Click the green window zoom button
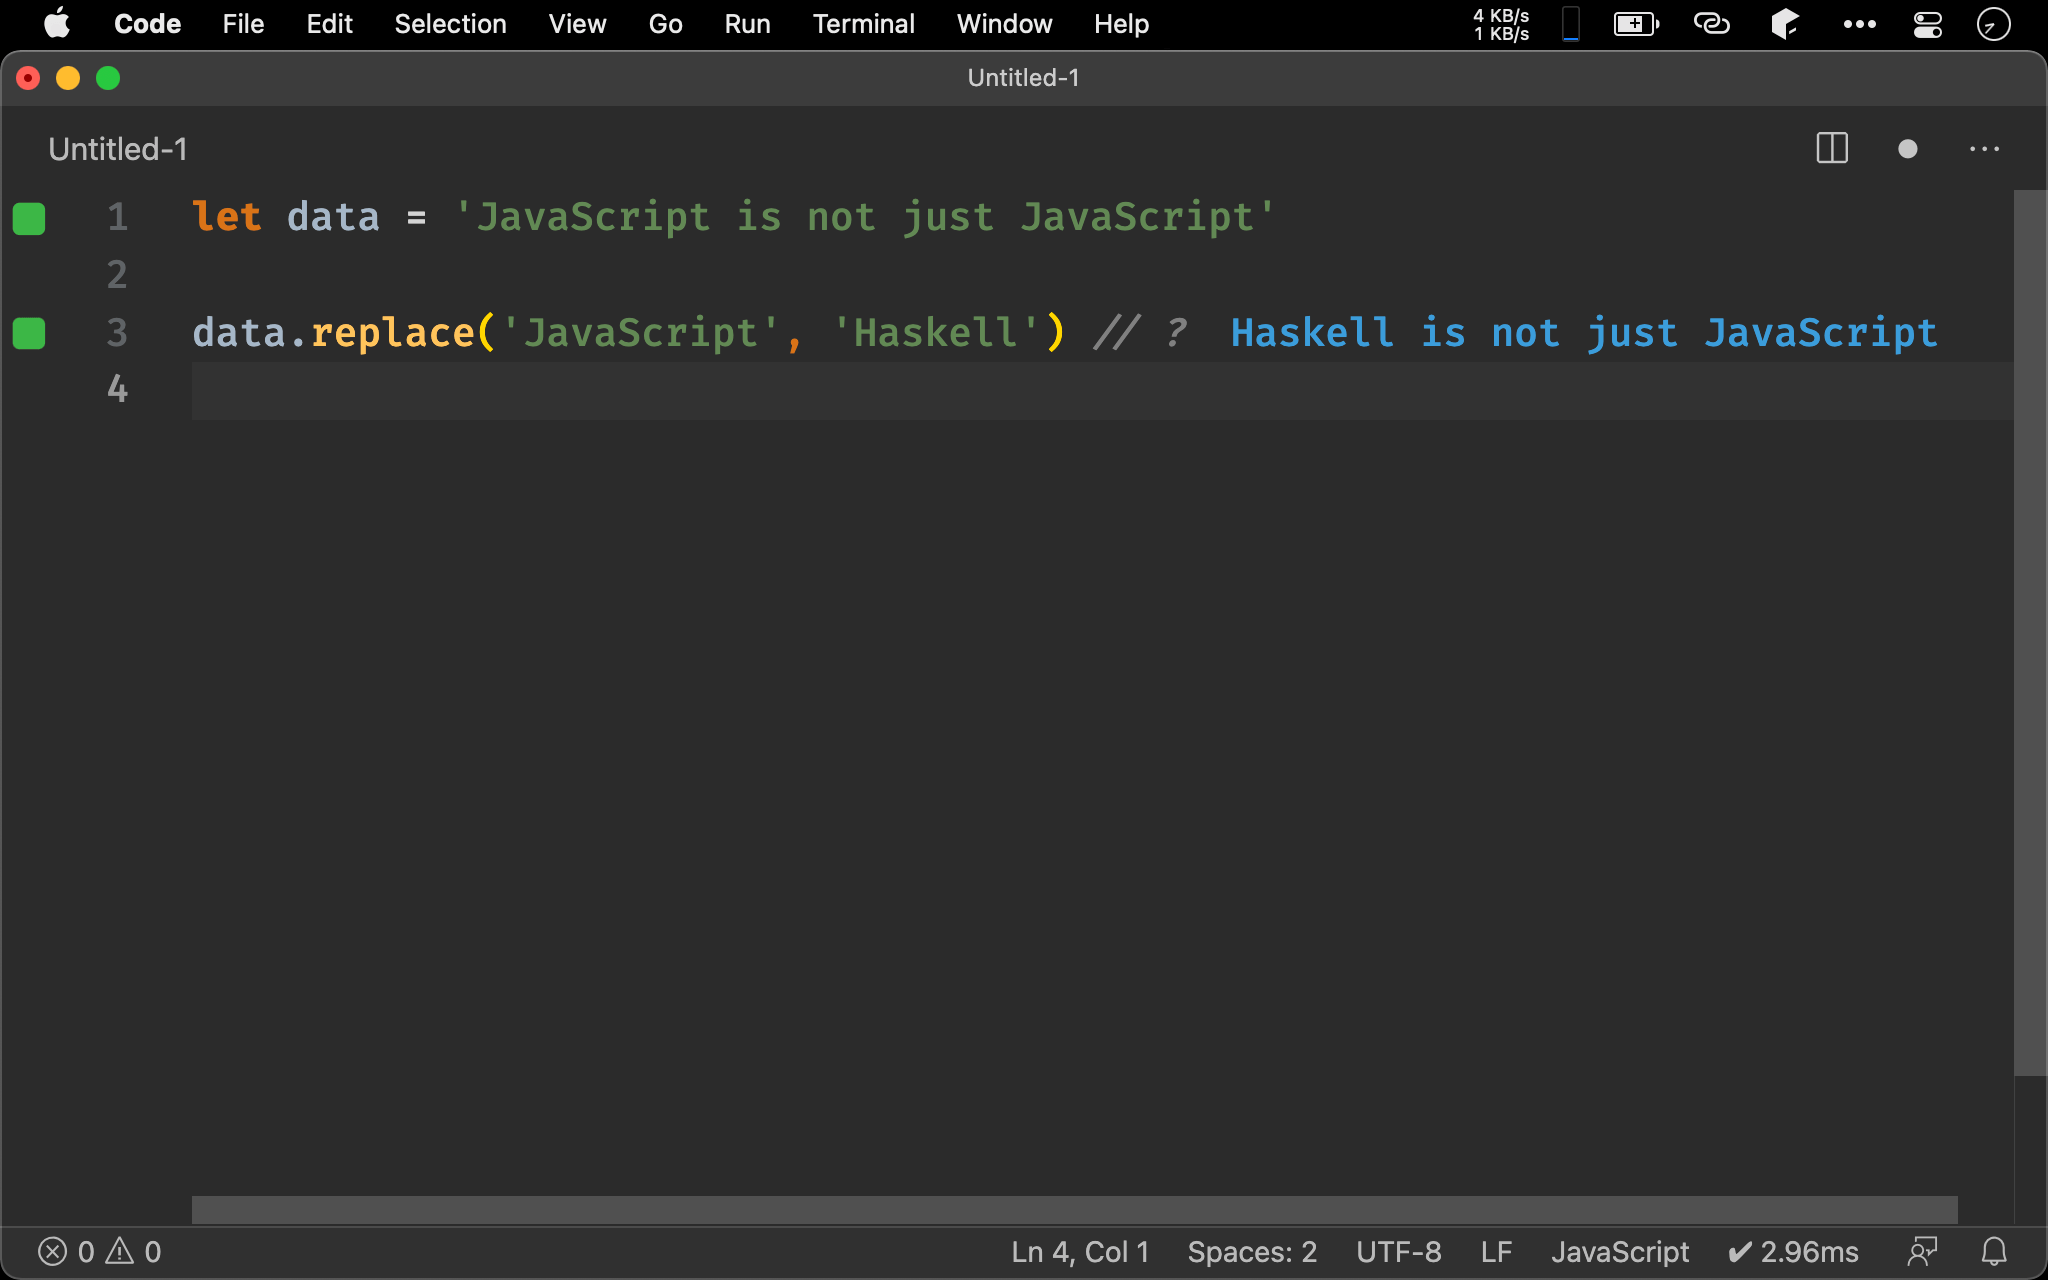 (x=108, y=78)
